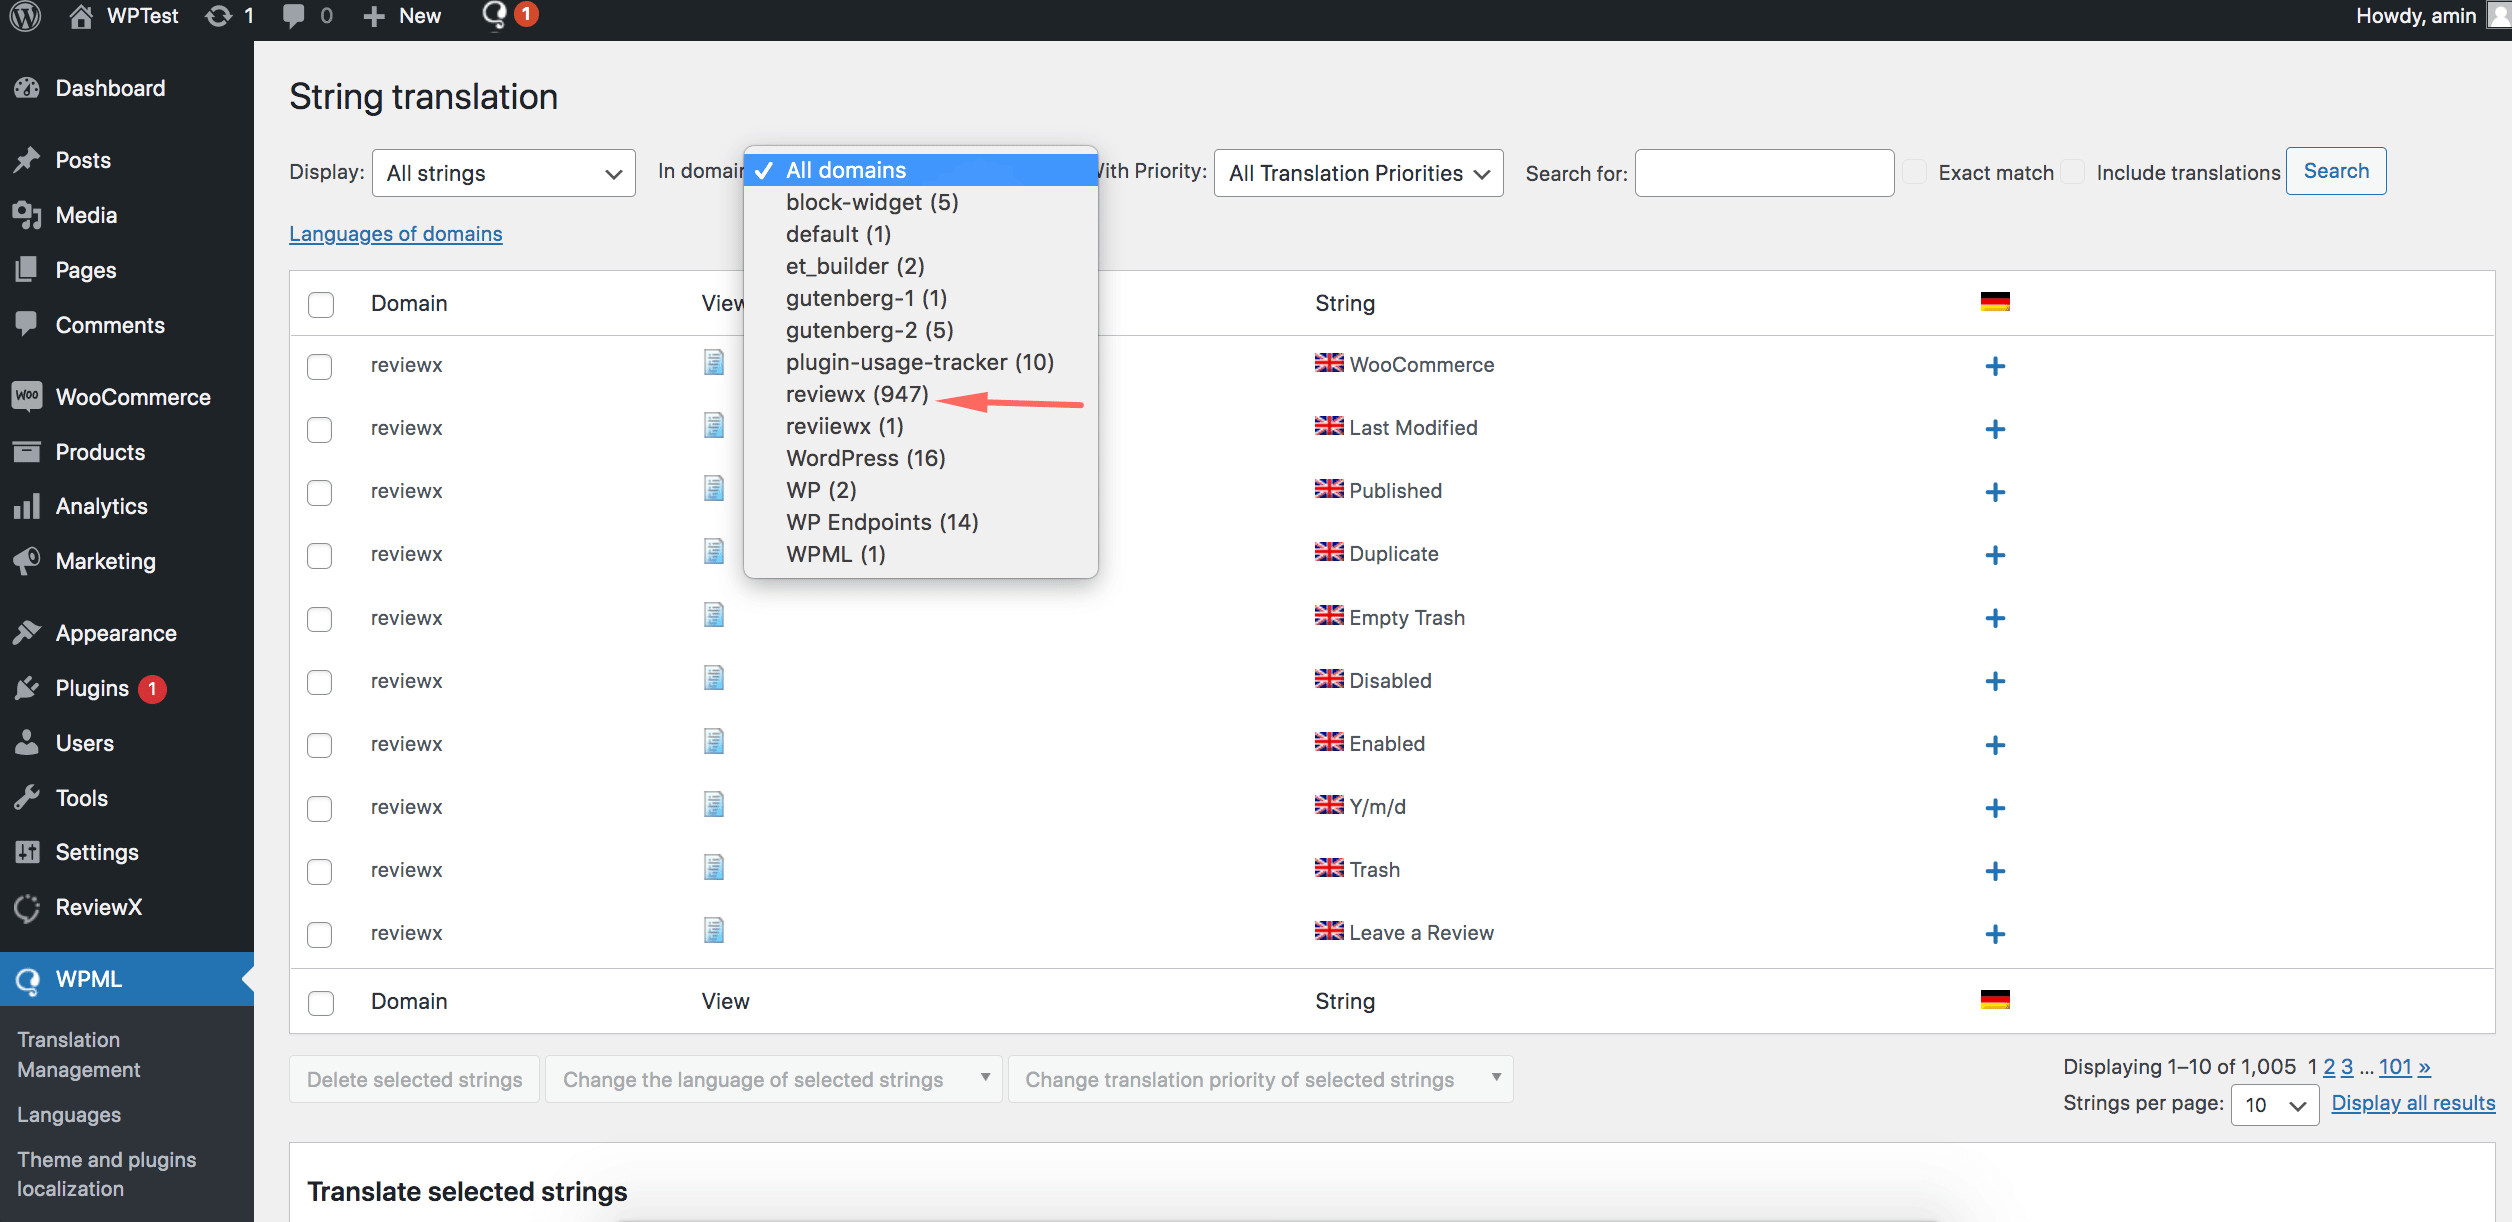The width and height of the screenshot is (2512, 1222).
Task: Expand the All Translation Priorities dropdown
Action: [x=1358, y=173]
